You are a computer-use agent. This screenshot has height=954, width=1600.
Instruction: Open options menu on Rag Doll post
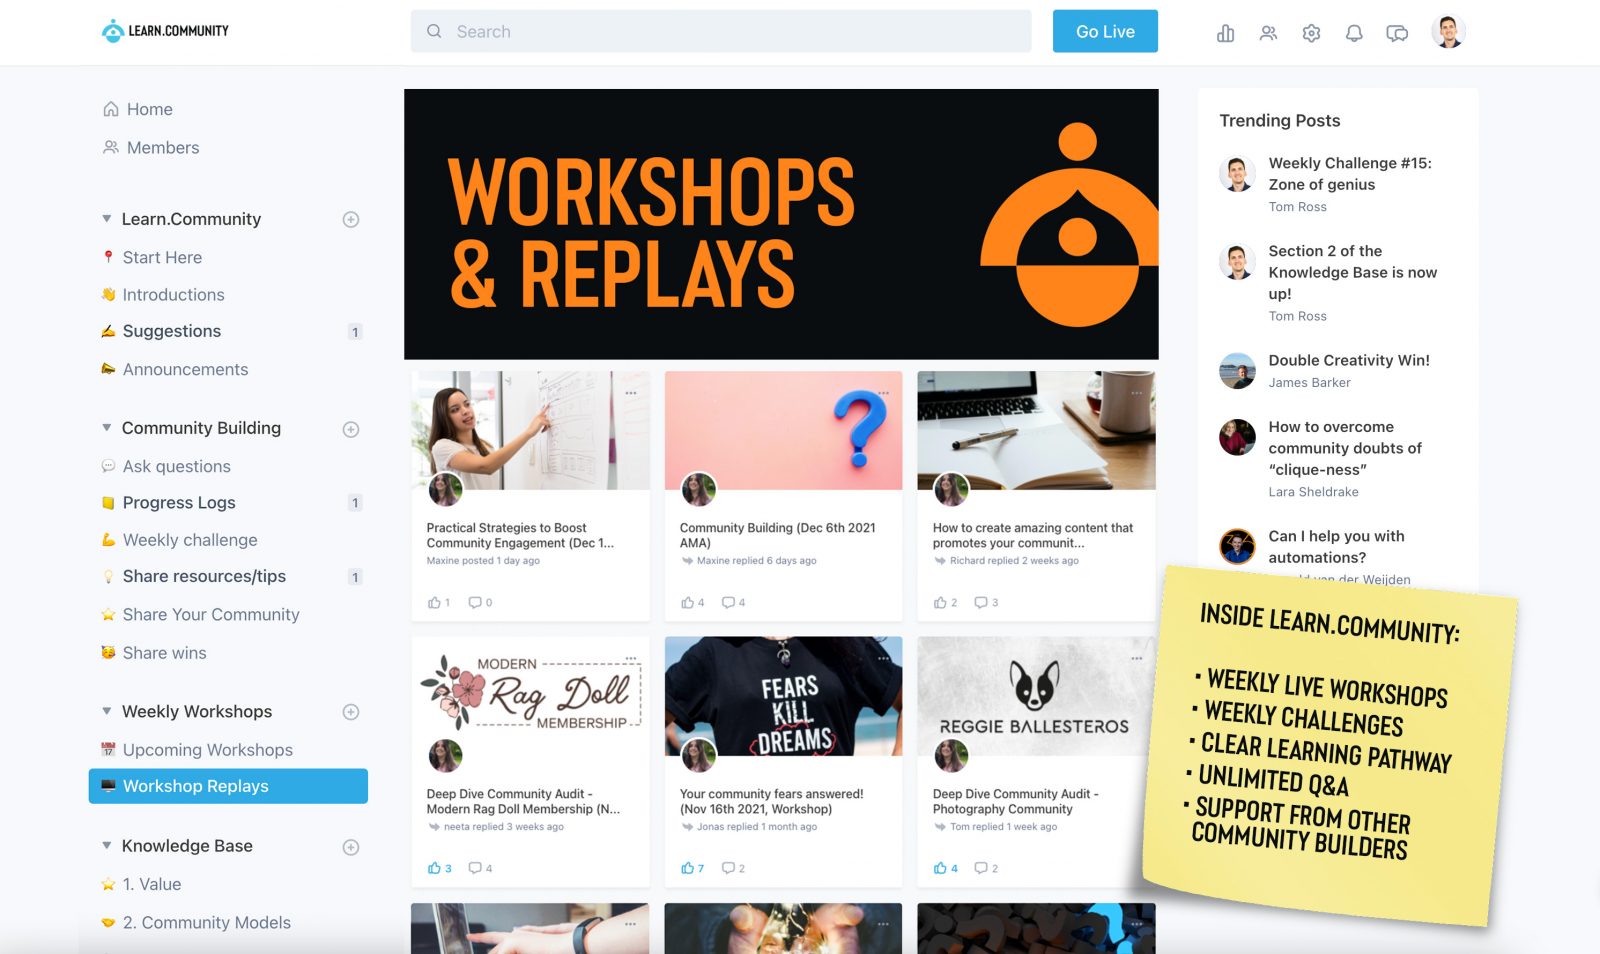[631, 659]
